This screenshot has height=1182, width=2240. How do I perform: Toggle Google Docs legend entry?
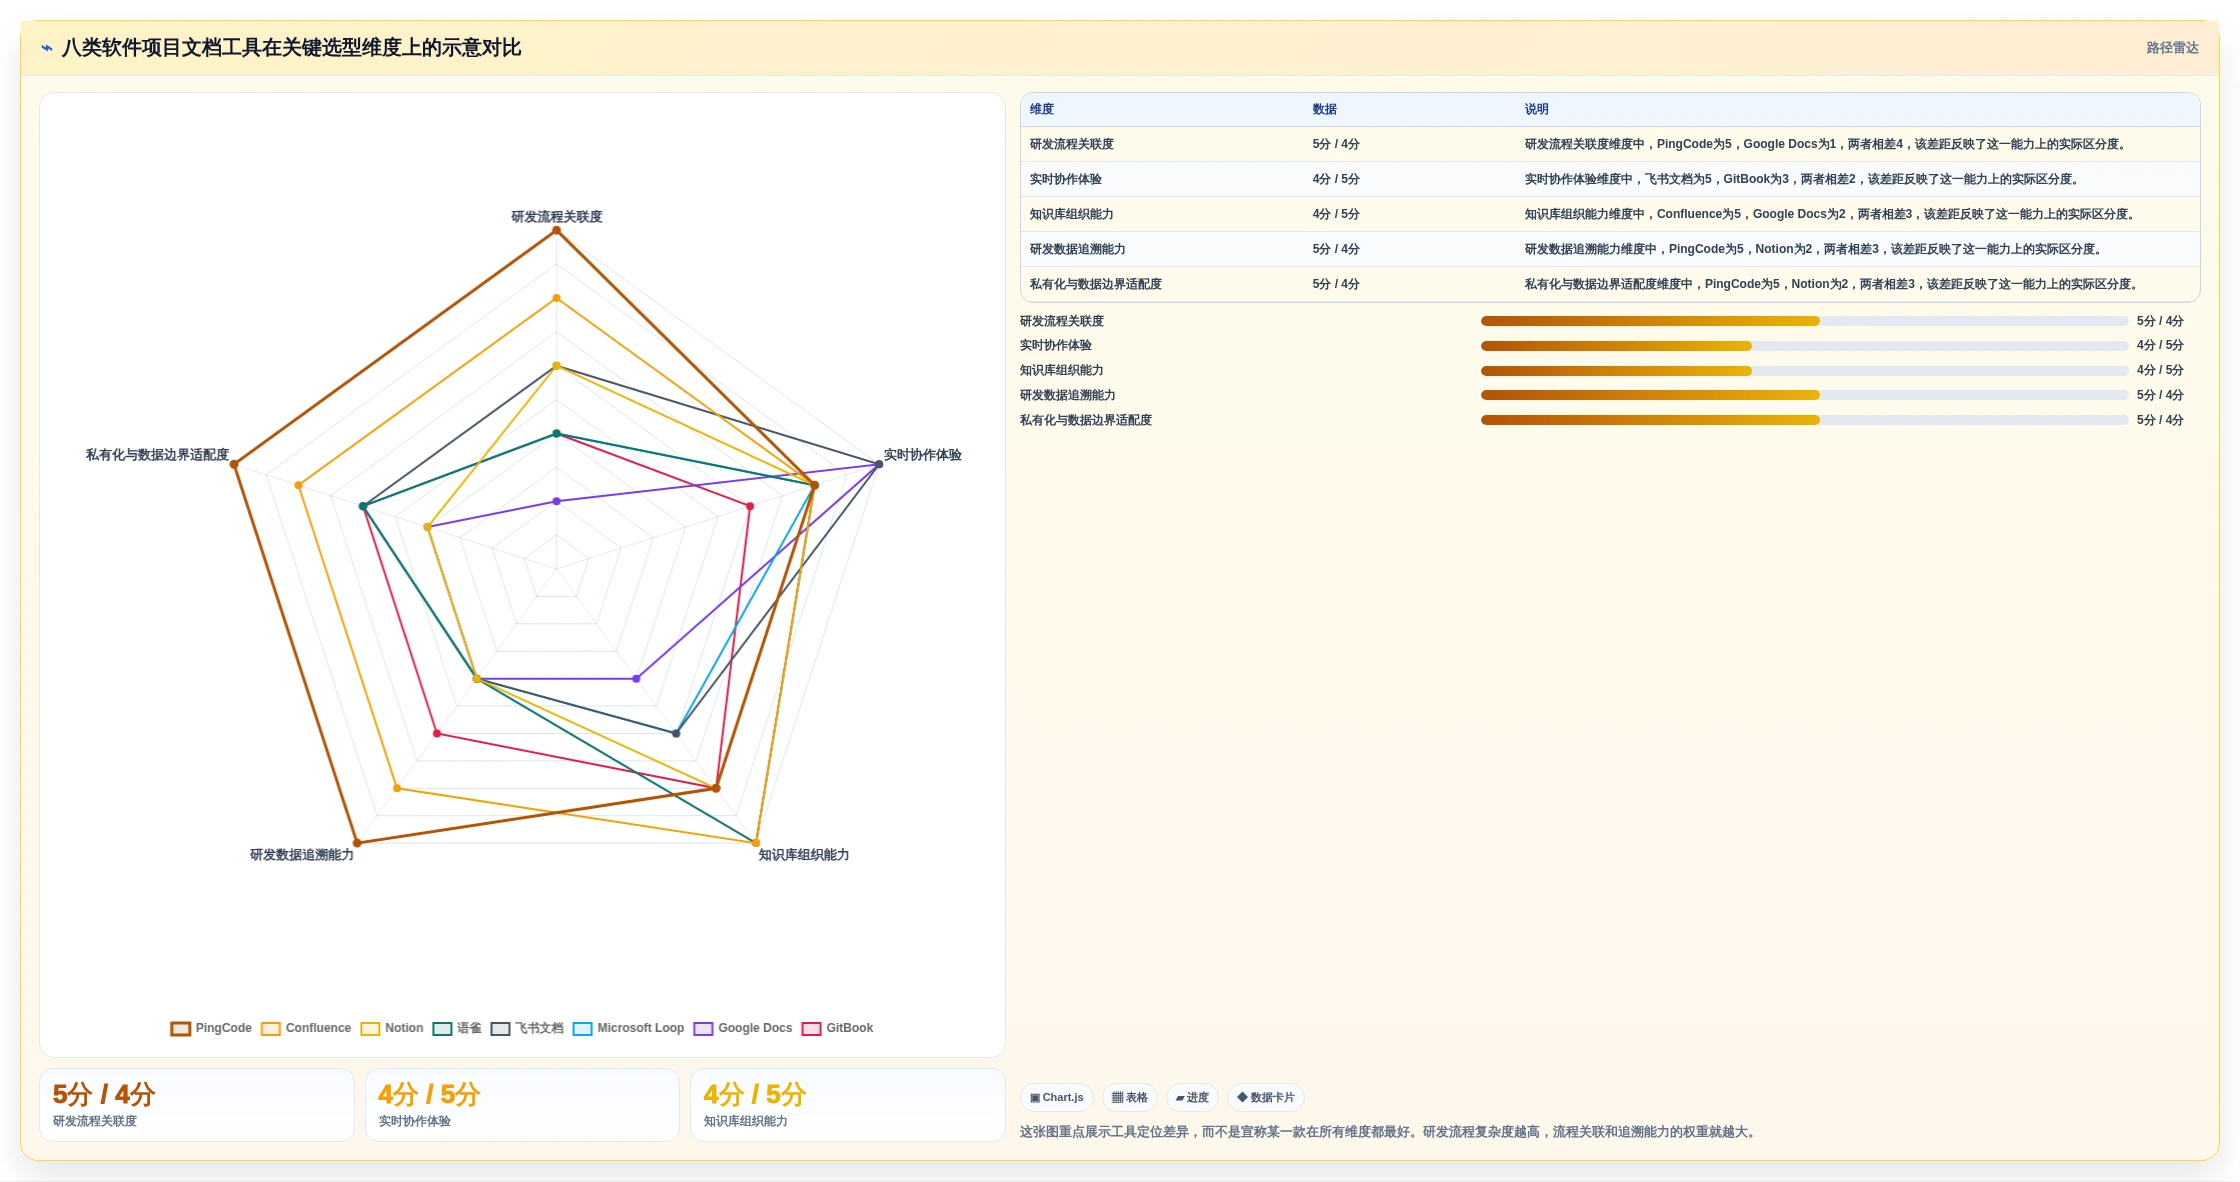click(x=742, y=1028)
